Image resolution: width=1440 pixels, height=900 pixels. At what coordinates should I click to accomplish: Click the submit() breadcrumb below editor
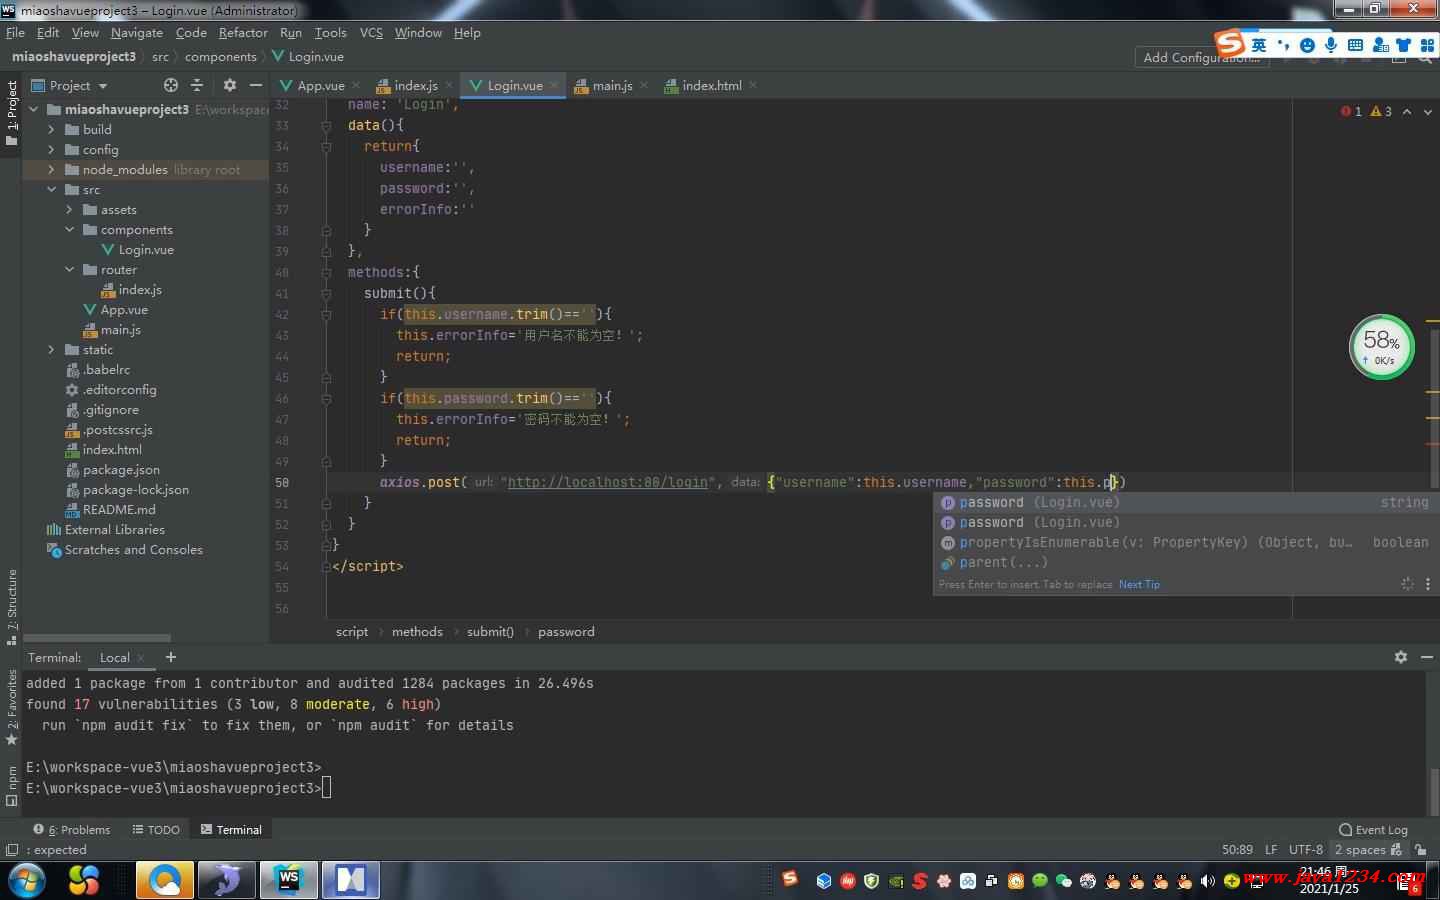(490, 631)
